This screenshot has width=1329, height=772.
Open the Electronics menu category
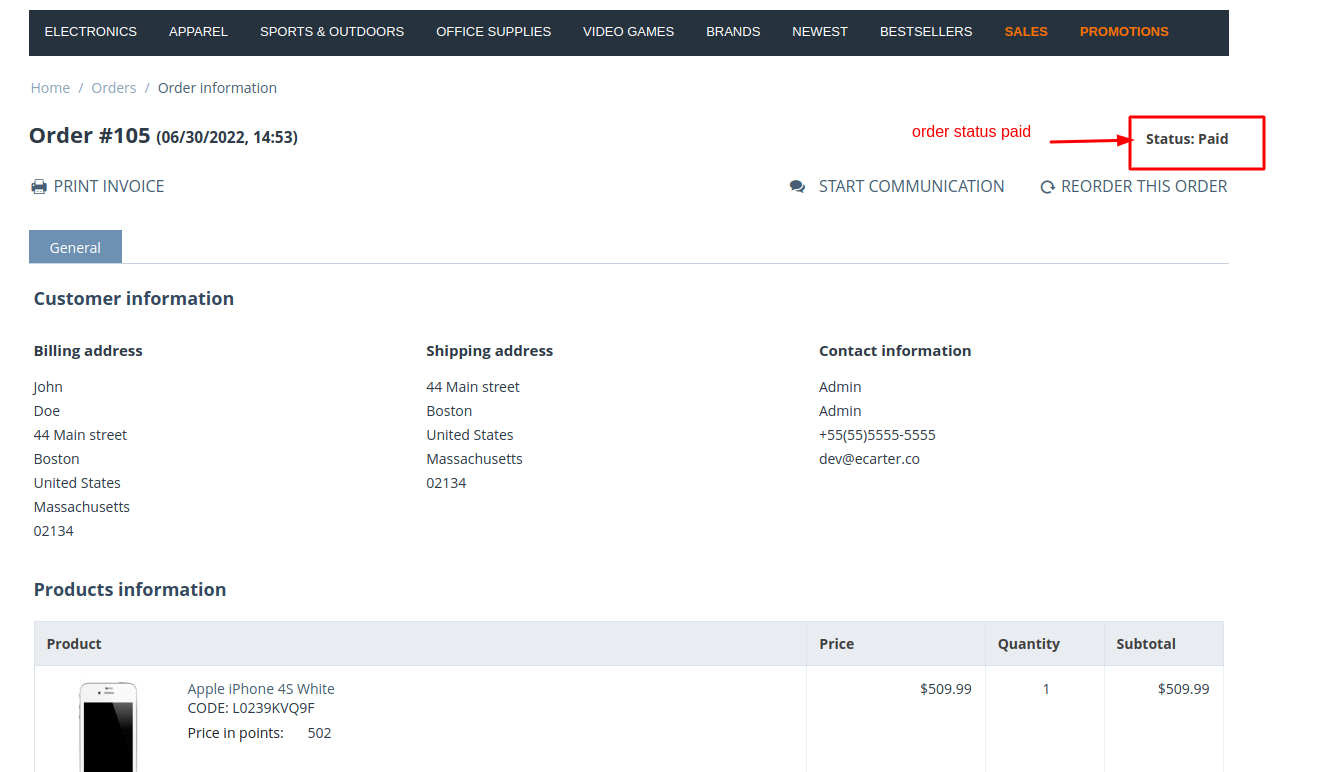pyautogui.click(x=91, y=32)
